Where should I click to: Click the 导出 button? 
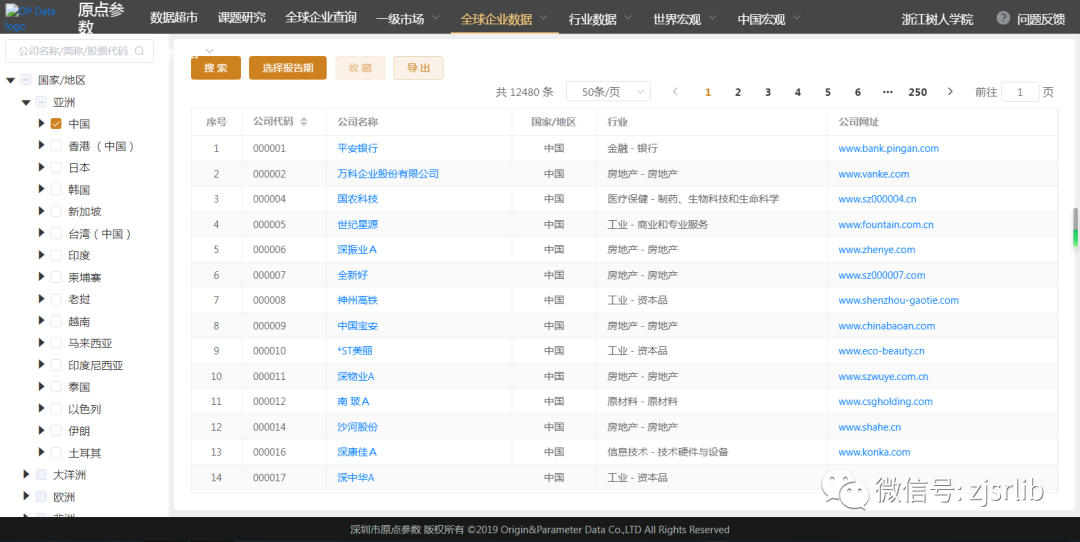point(418,67)
